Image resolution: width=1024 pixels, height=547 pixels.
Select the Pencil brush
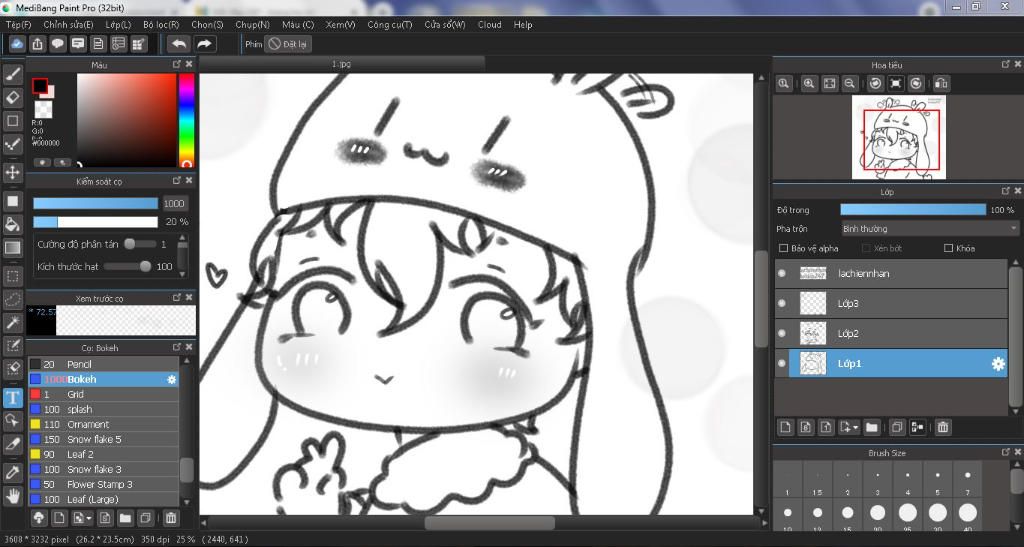coord(103,364)
